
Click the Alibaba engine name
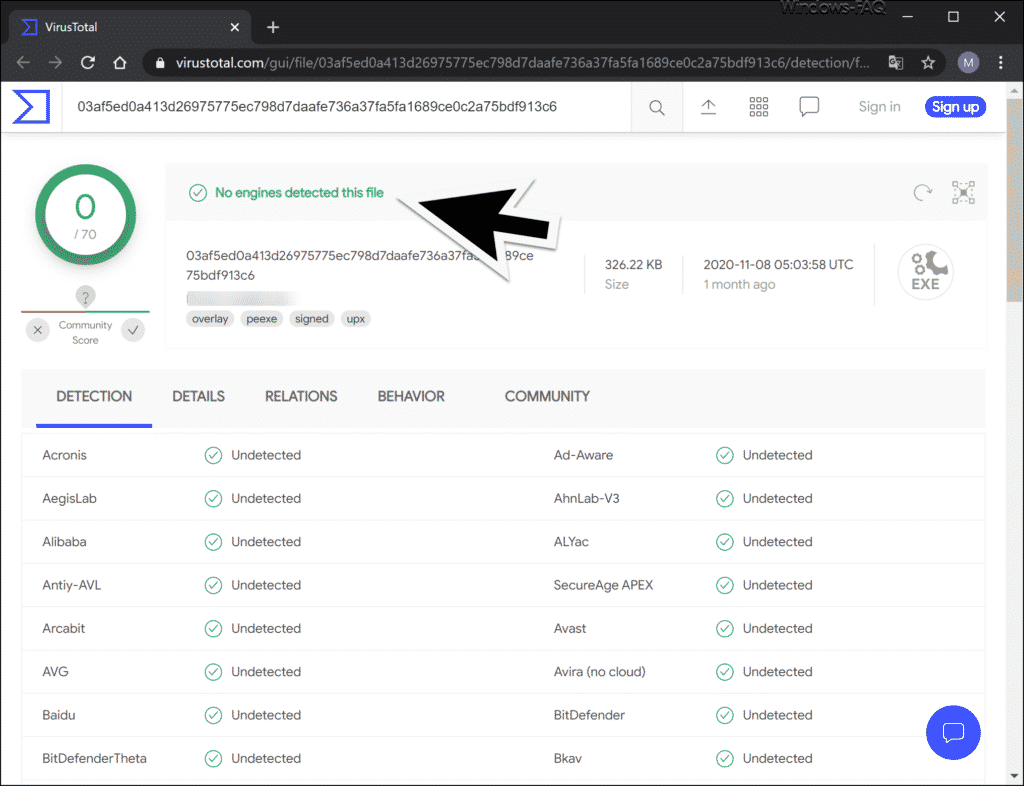(x=65, y=542)
